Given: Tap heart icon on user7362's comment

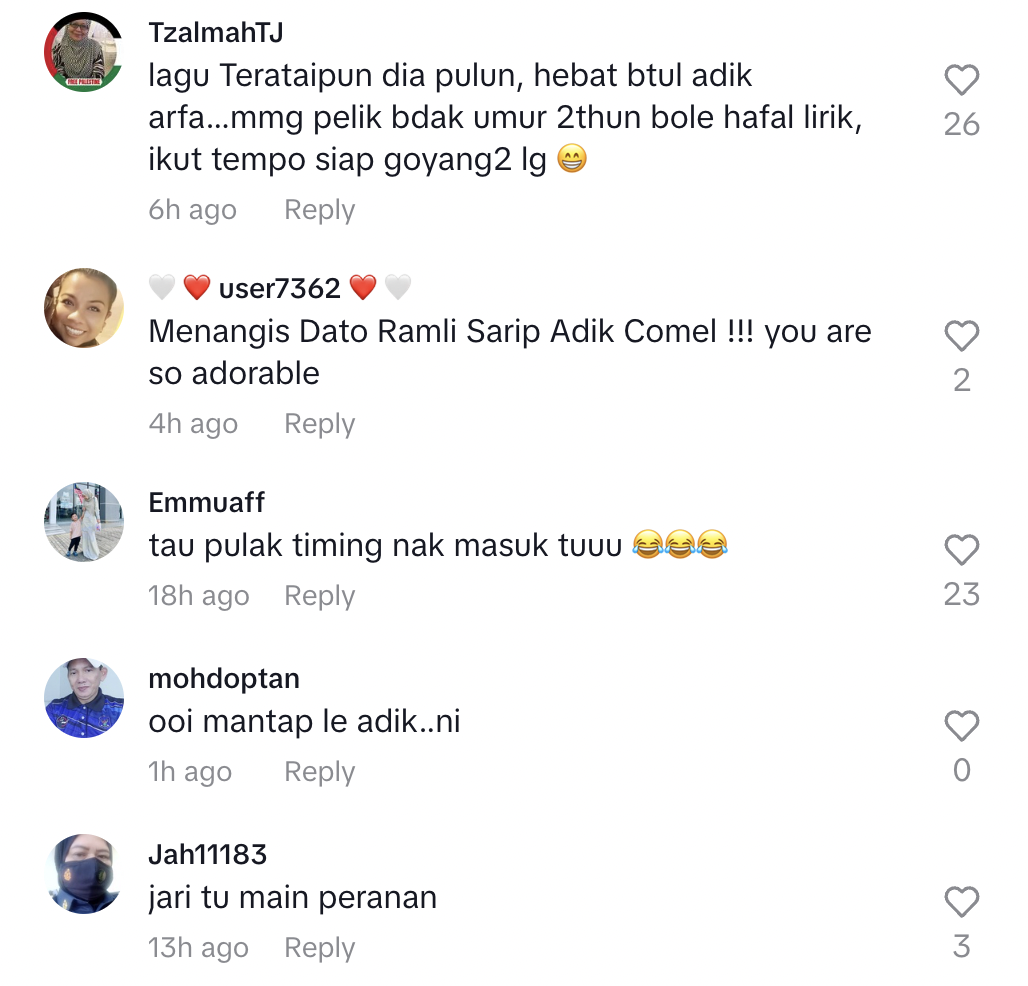Looking at the screenshot, I should (x=961, y=336).
